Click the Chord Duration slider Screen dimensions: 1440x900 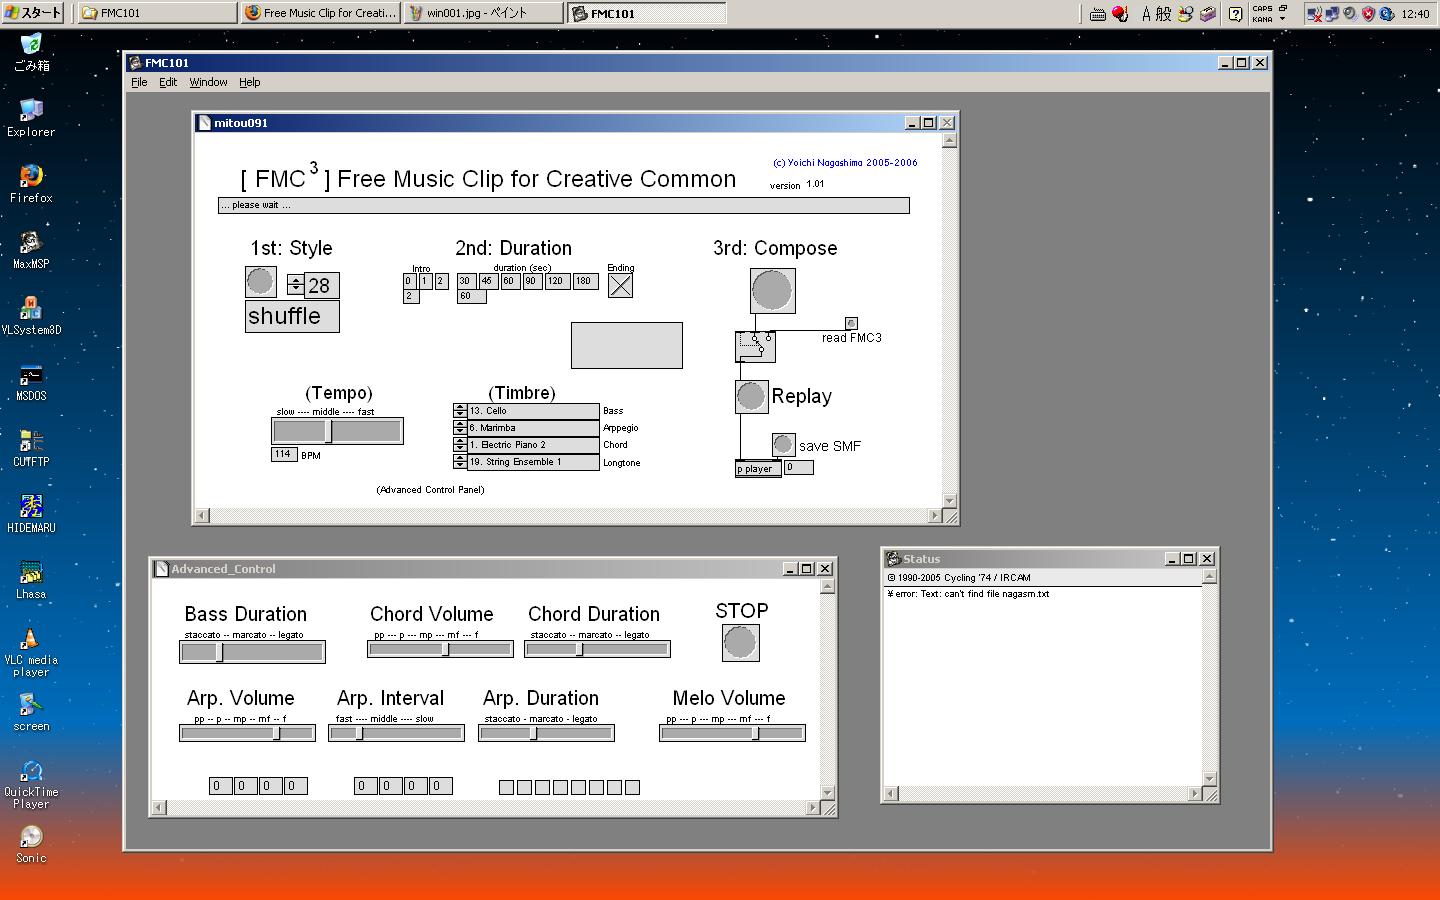tap(597, 649)
